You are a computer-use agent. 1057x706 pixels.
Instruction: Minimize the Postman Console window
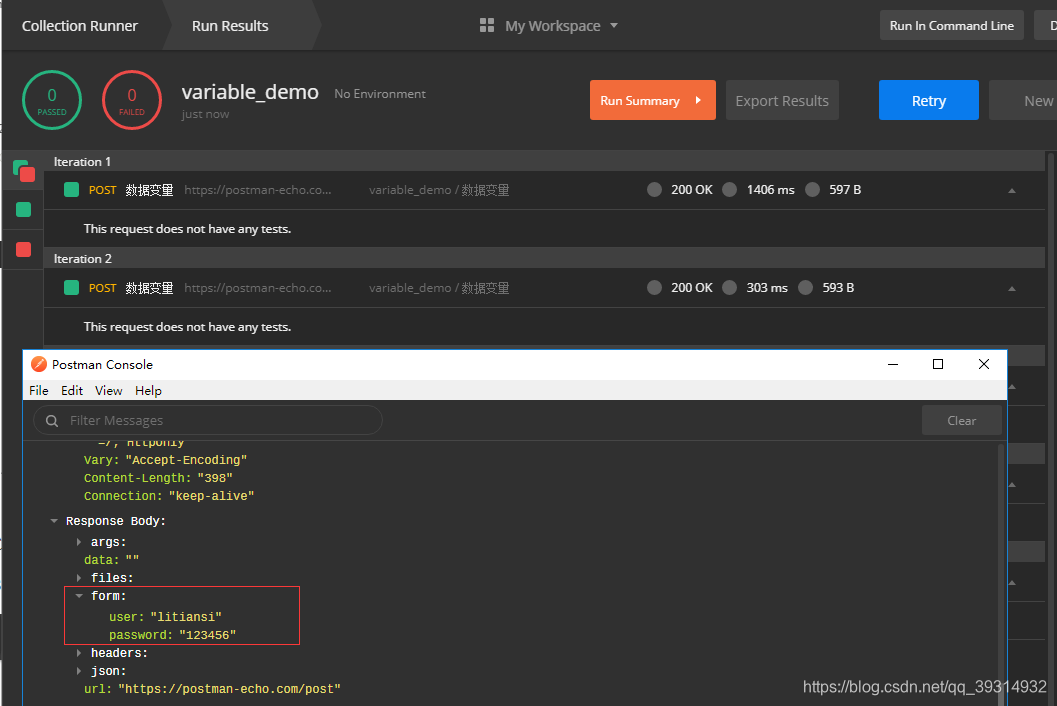(x=893, y=364)
